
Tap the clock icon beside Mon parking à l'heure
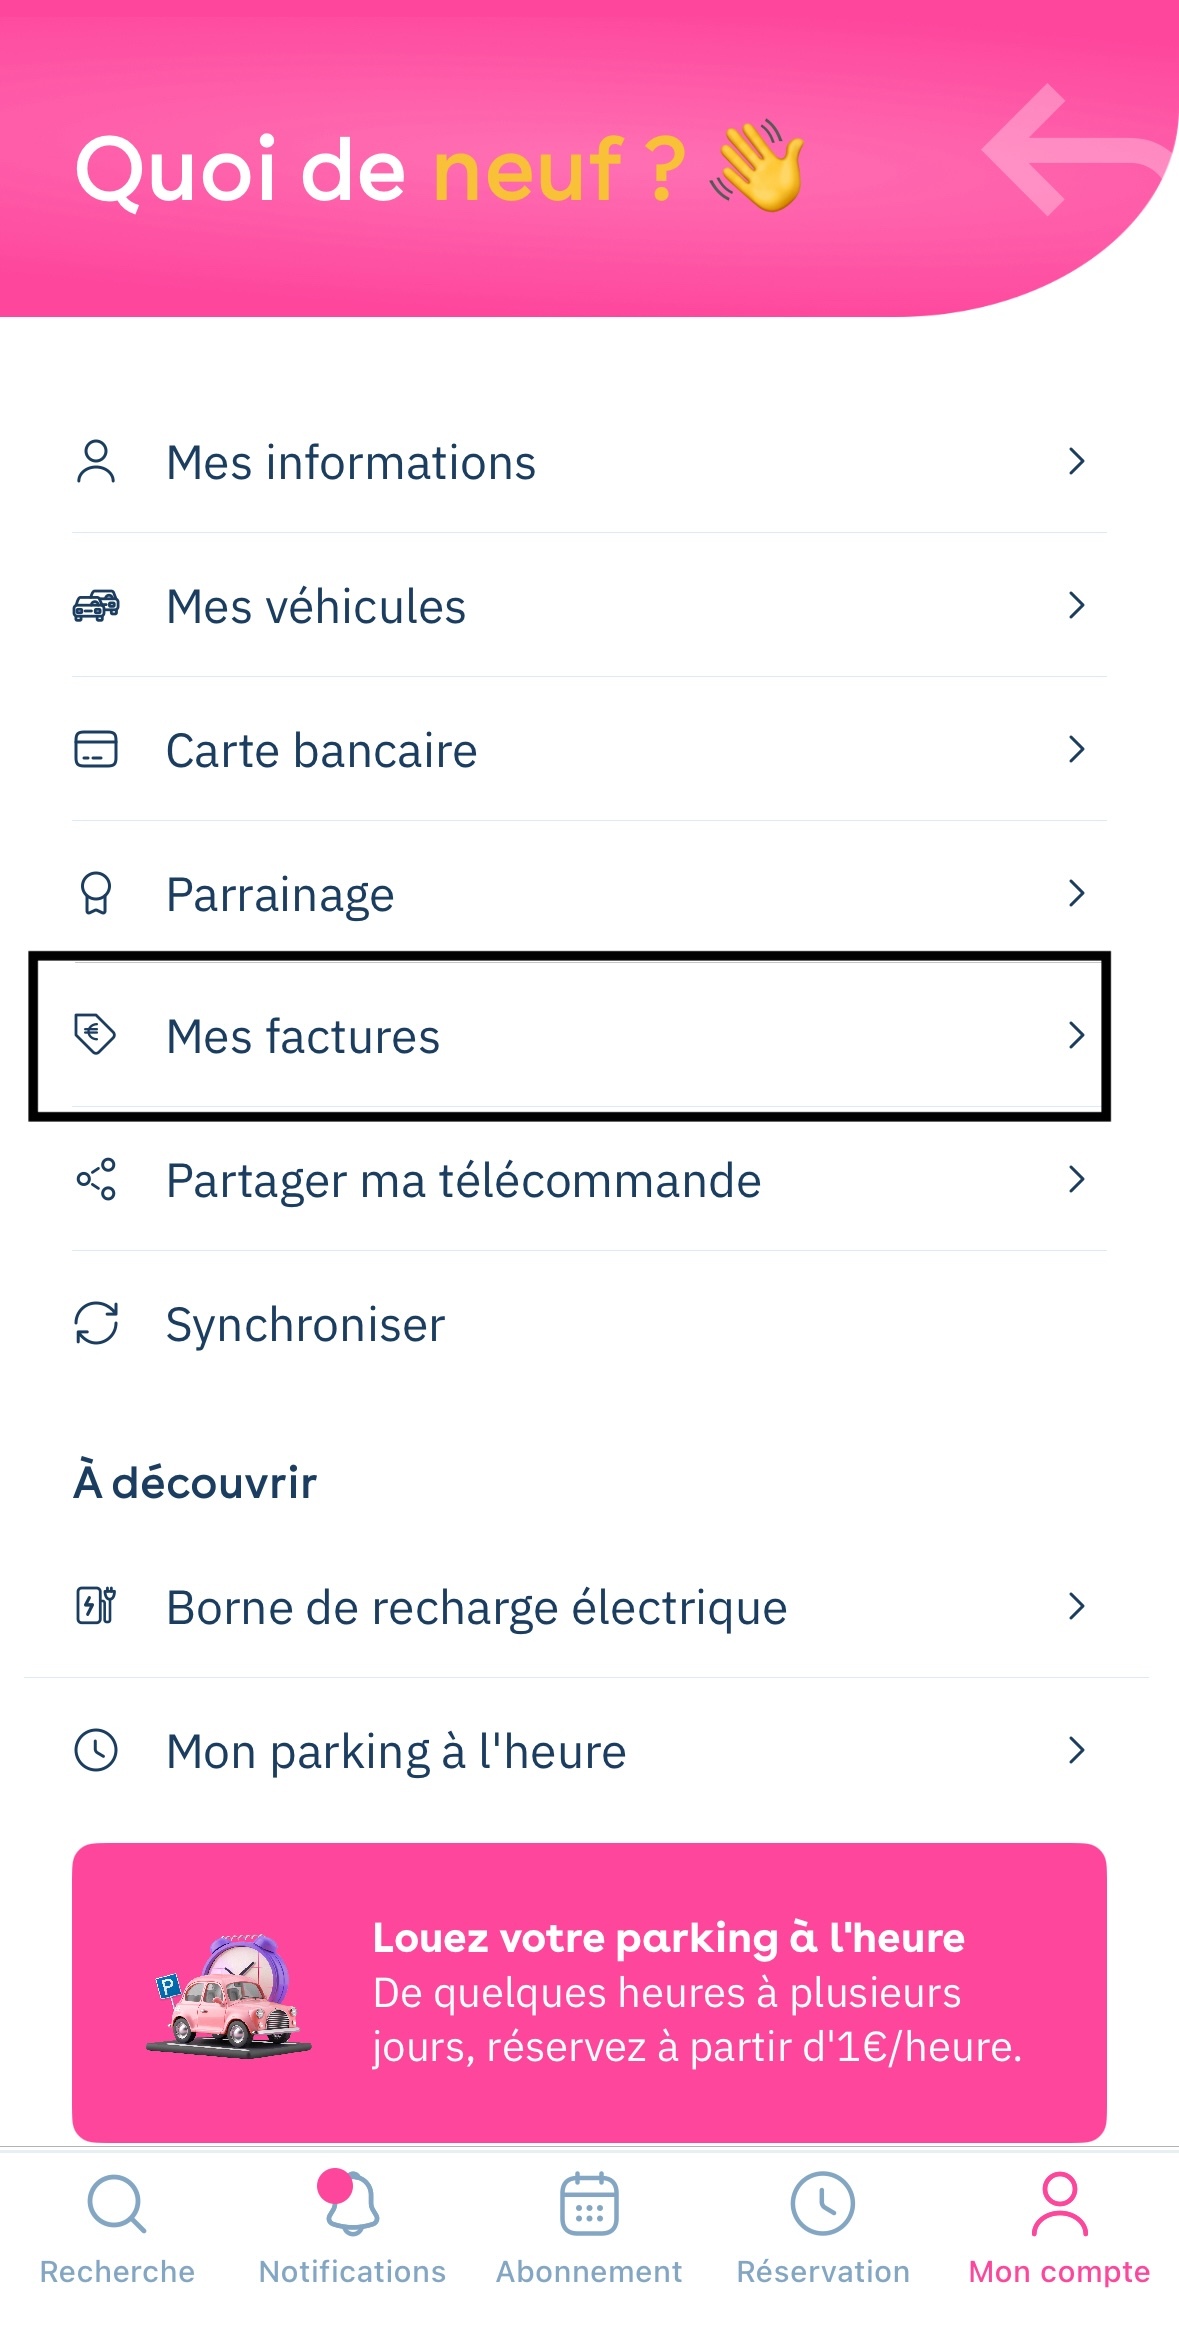pyautogui.click(x=96, y=1750)
